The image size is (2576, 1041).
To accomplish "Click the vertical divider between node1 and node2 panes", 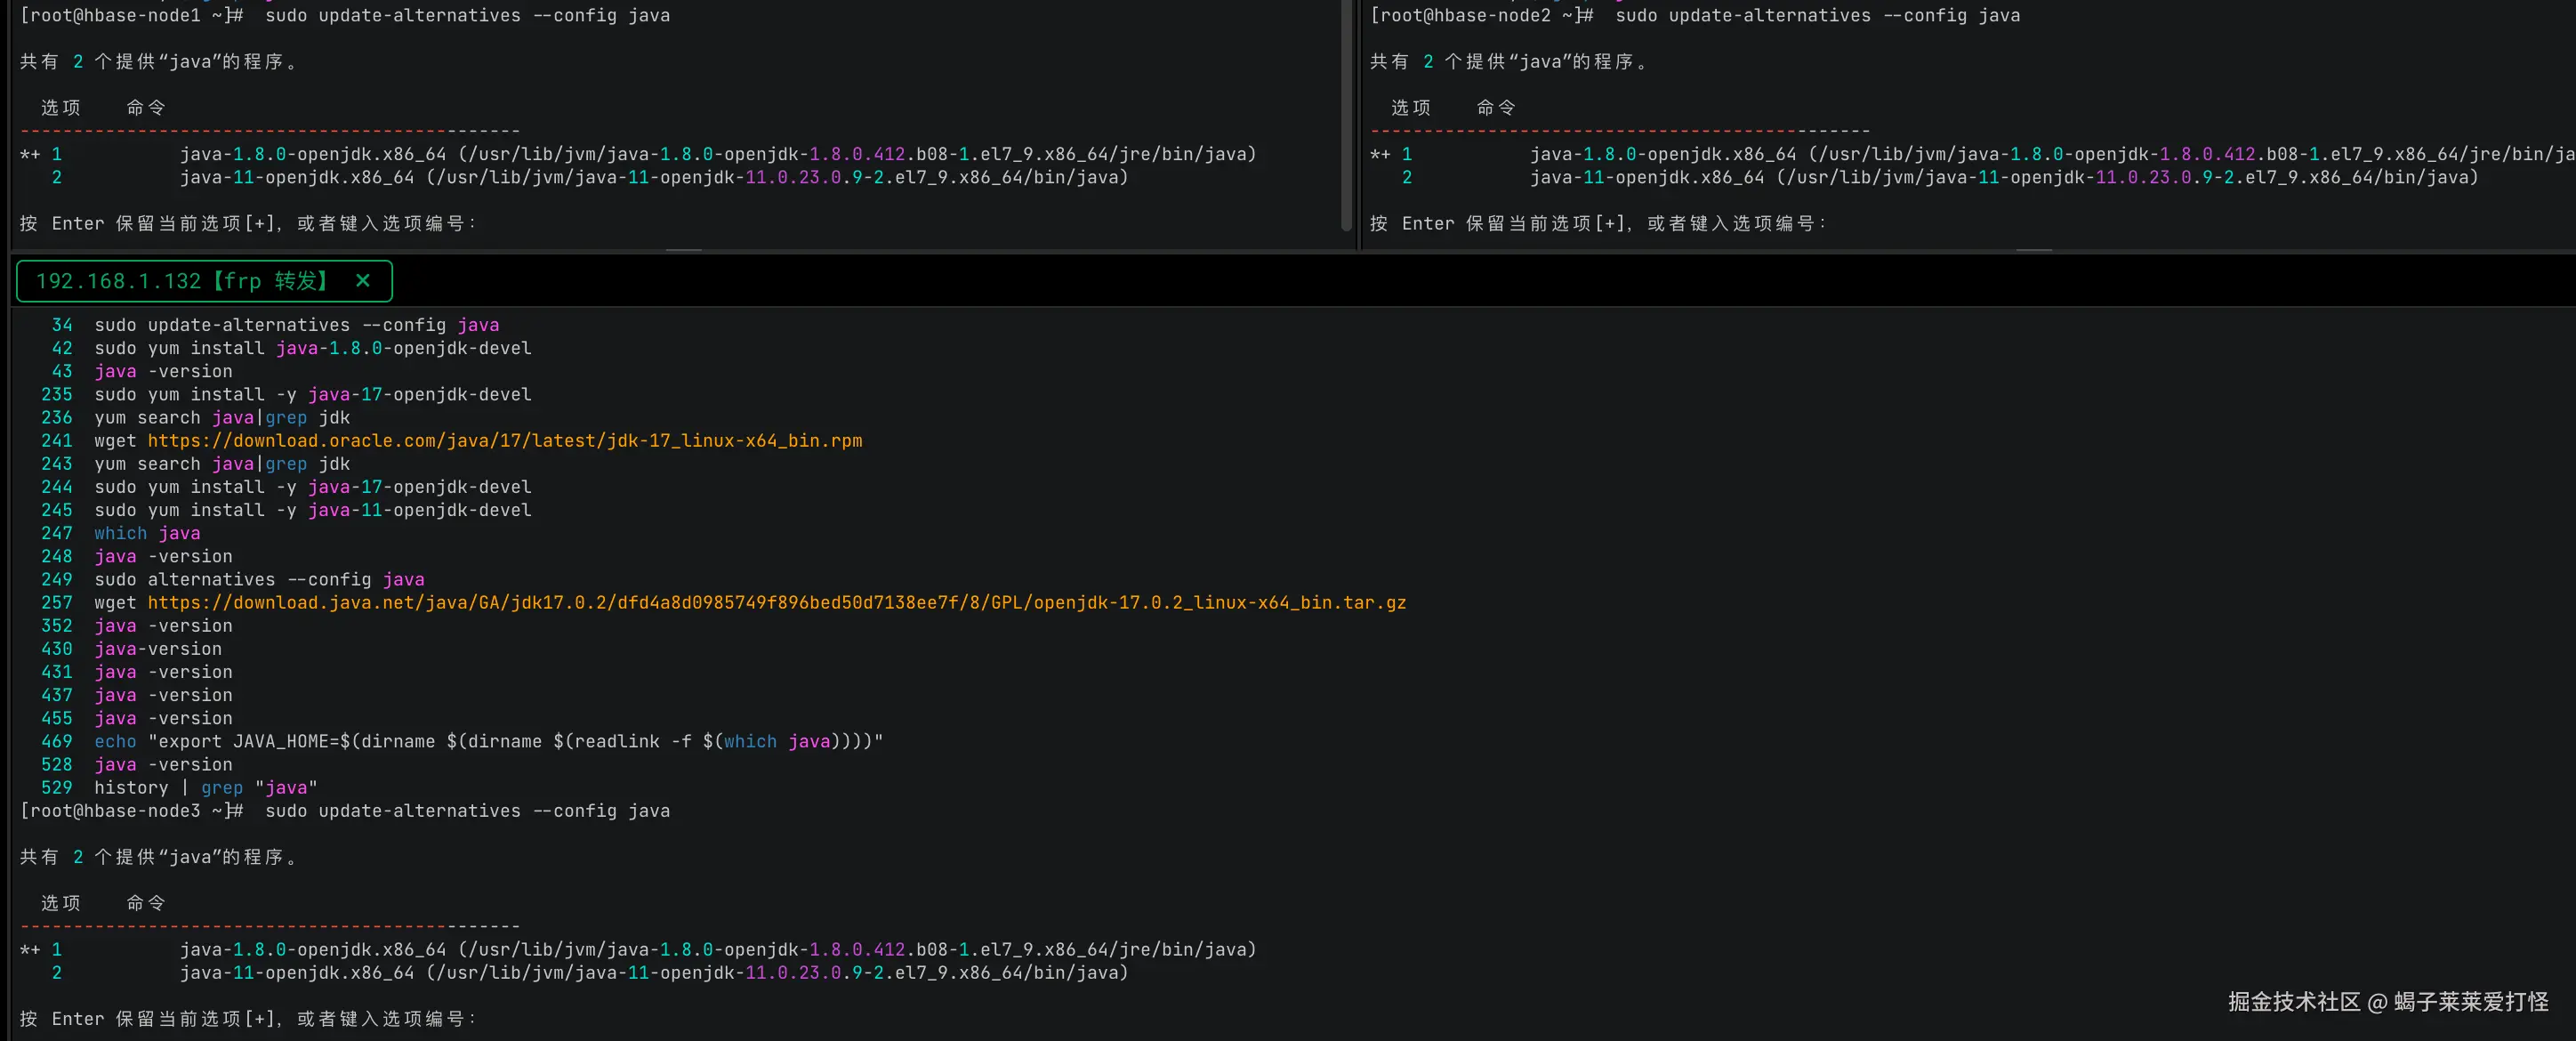I will click(1358, 125).
